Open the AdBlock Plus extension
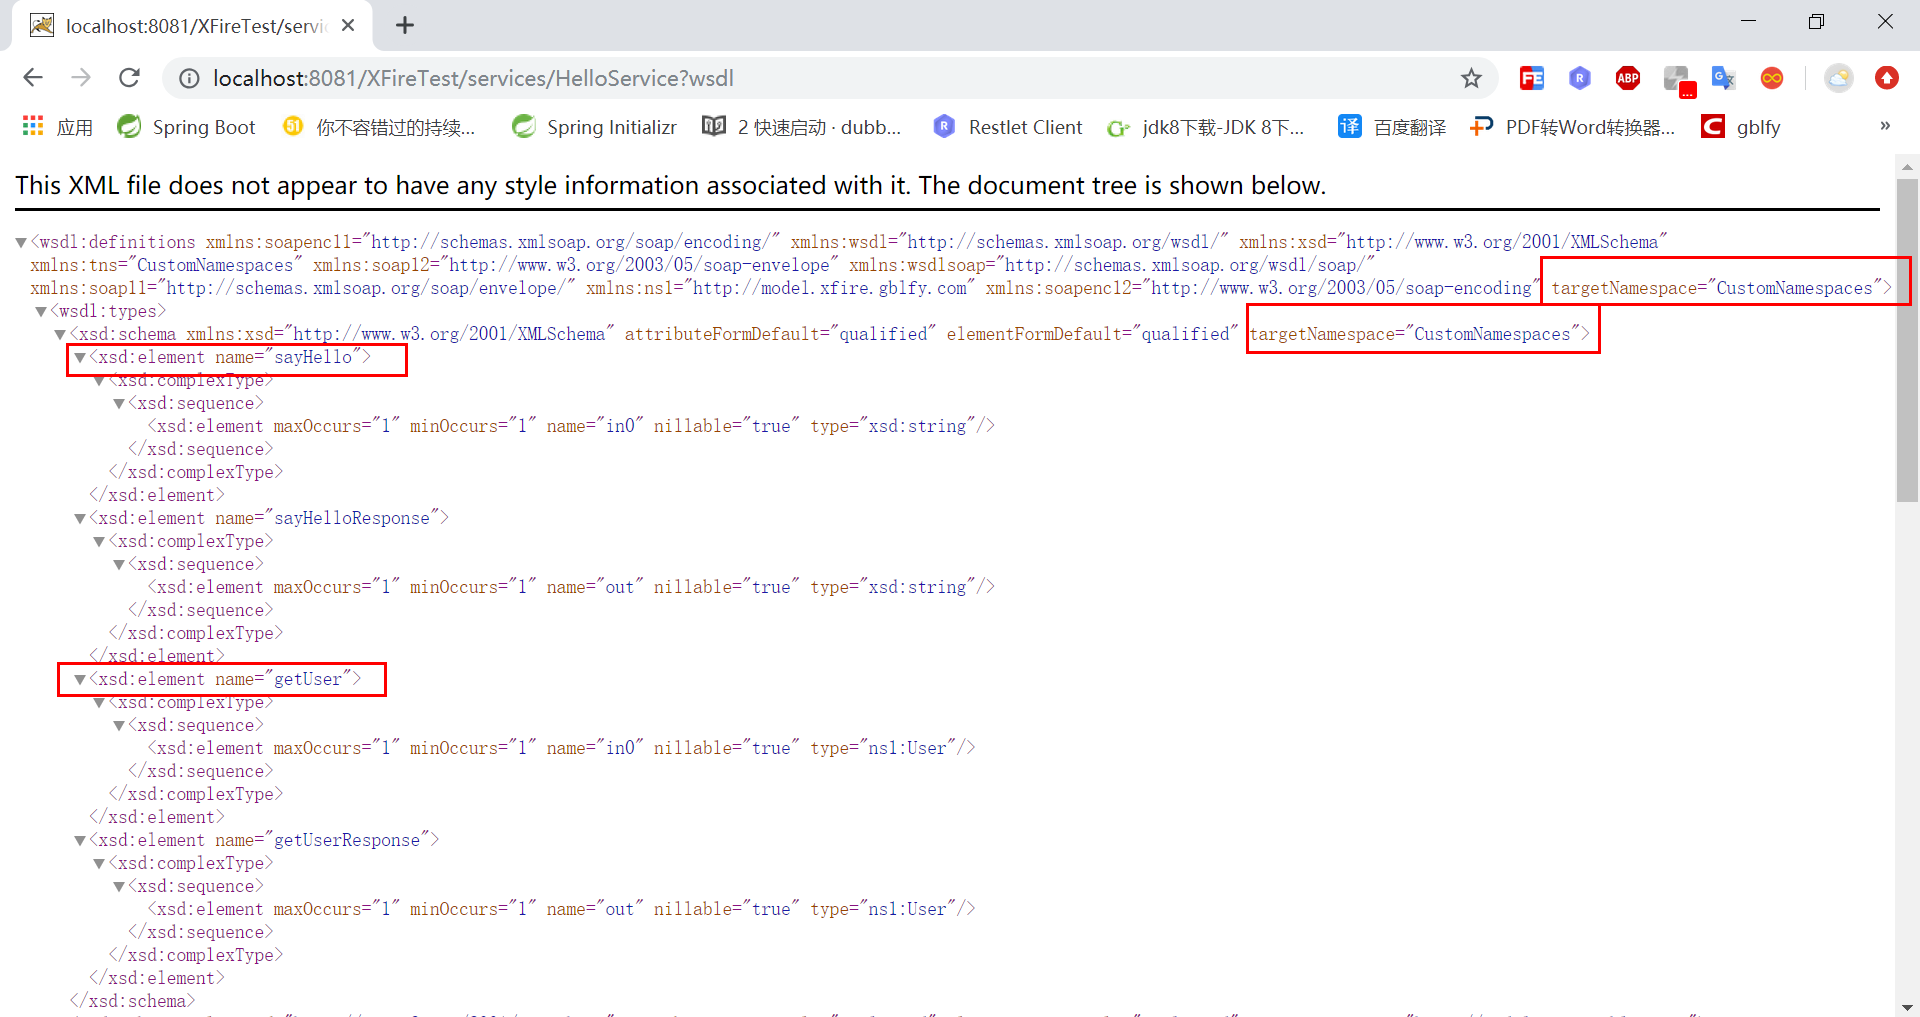Image resolution: width=1920 pixels, height=1017 pixels. (x=1628, y=78)
